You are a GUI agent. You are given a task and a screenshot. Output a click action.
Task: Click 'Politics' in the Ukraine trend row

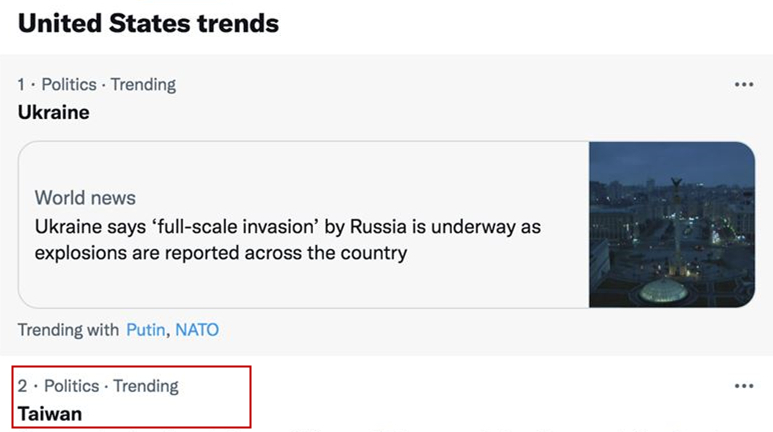(x=69, y=84)
